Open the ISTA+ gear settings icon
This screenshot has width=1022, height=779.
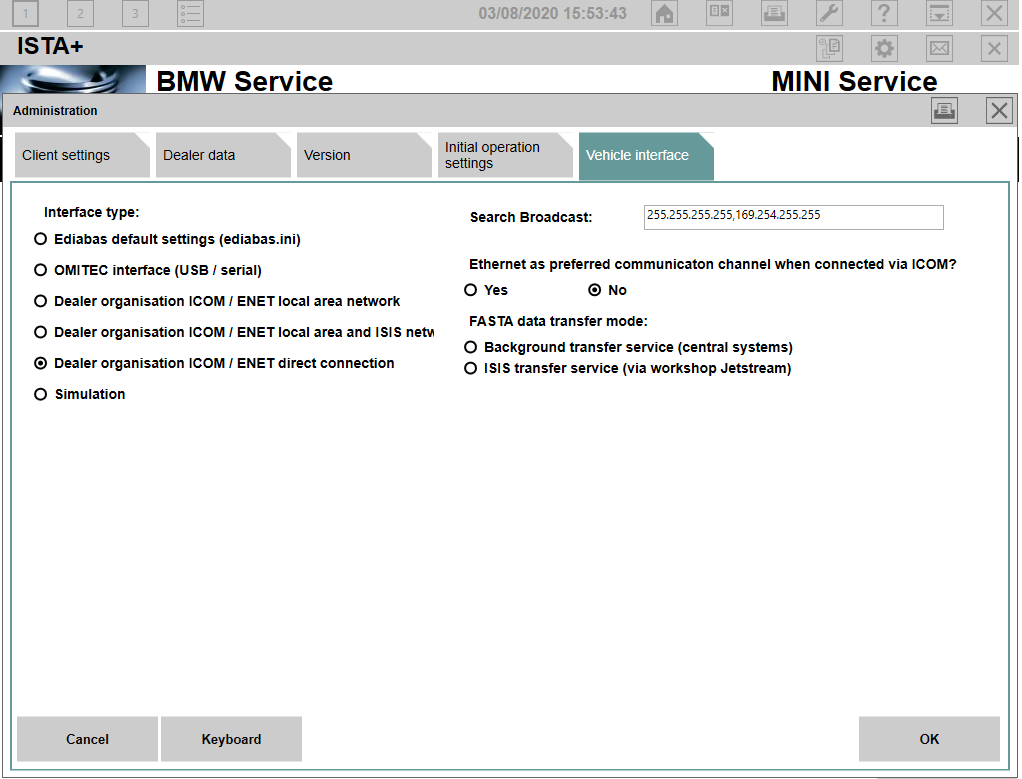click(x=884, y=48)
